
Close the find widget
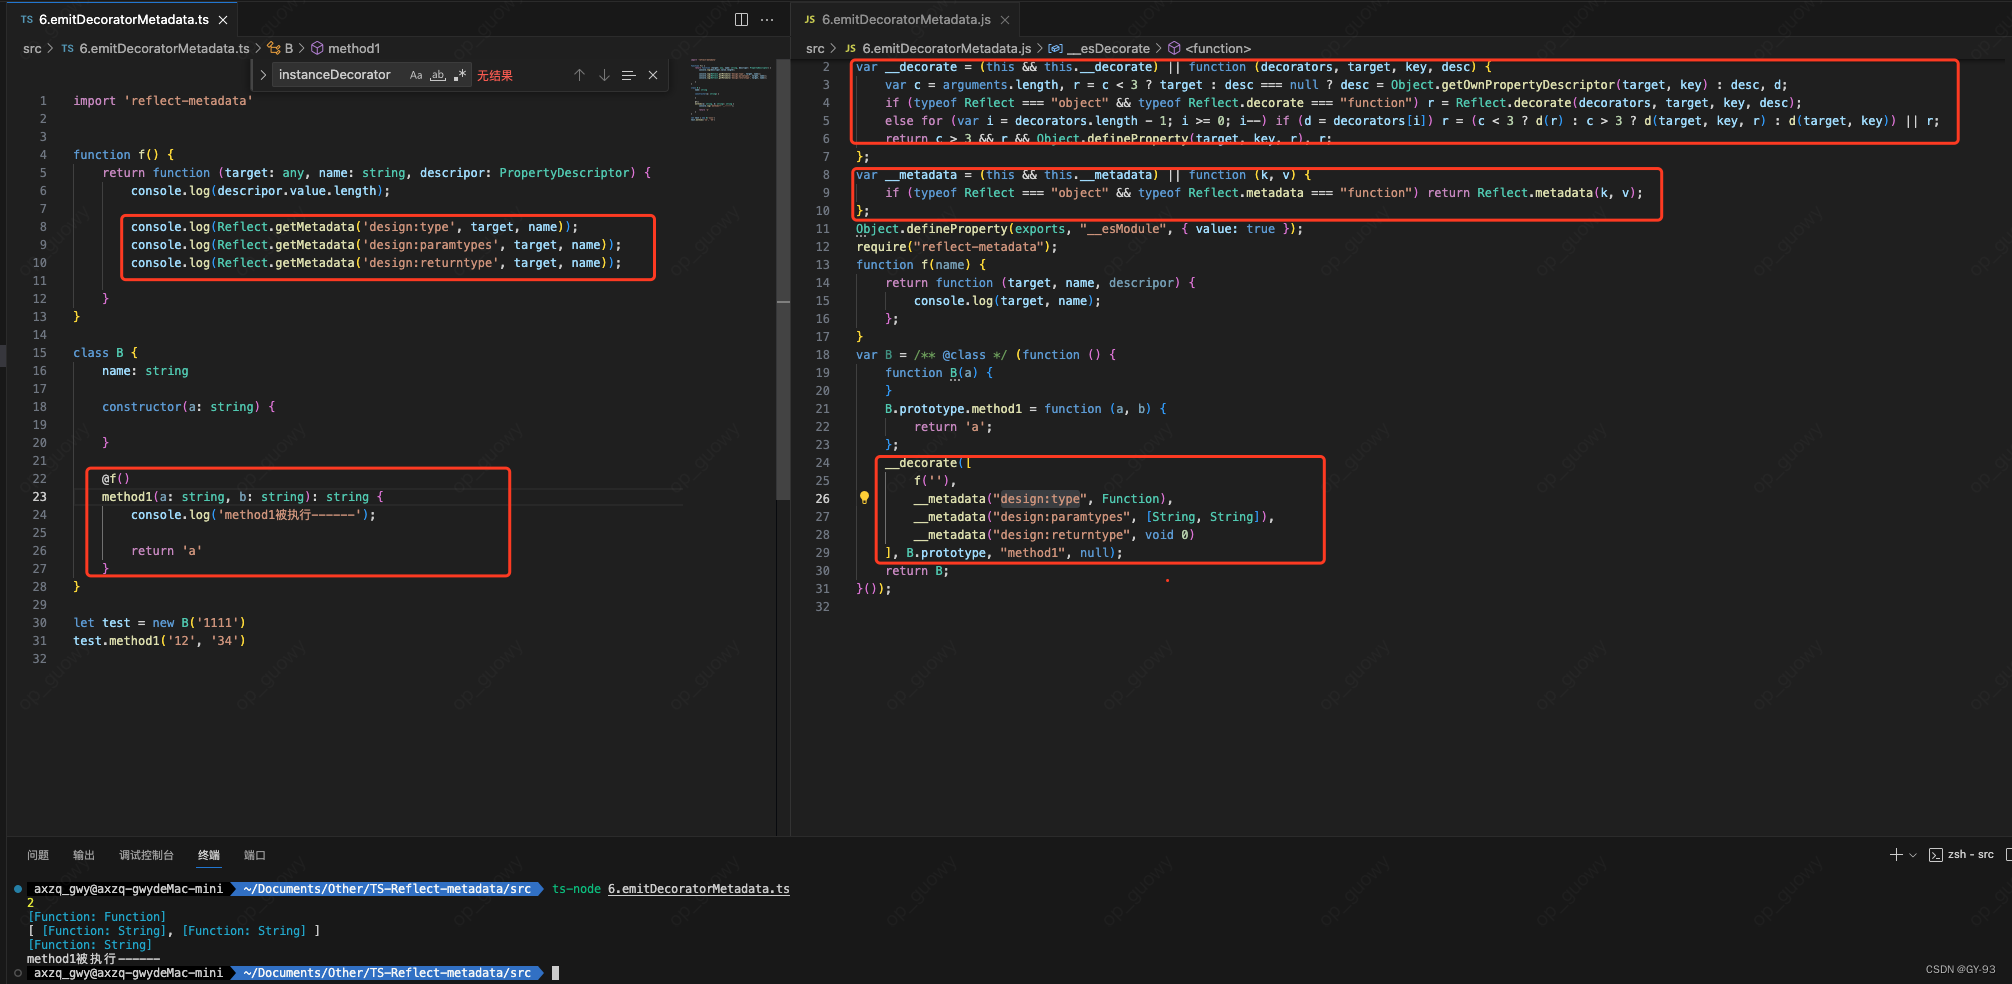tap(653, 75)
